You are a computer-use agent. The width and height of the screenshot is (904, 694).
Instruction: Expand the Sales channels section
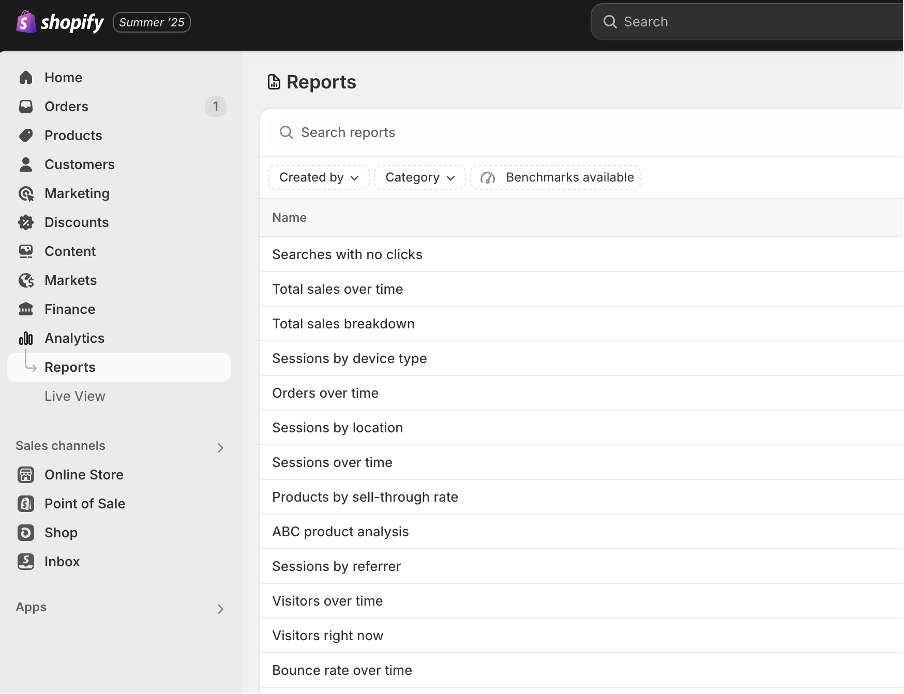(x=220, y=447)
